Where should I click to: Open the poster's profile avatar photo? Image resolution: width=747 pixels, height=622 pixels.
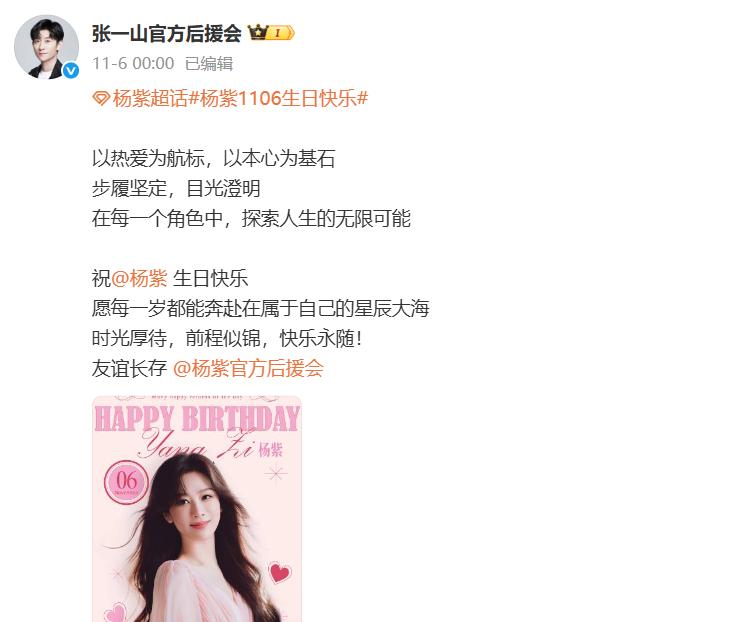tap(46, 47)
